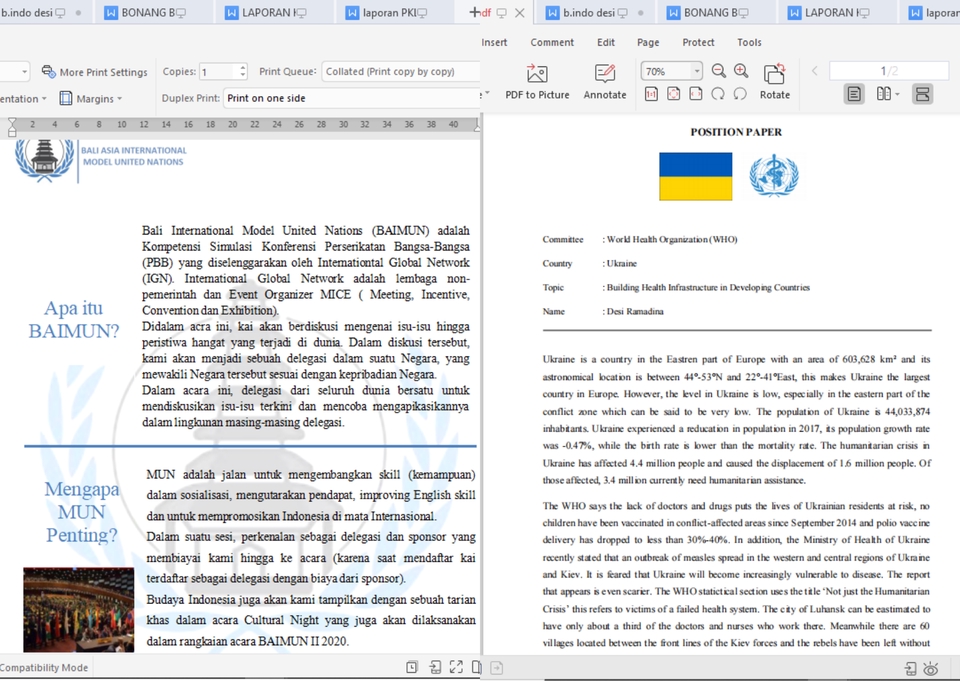960x681 pixels.
Task: Rotate view counterclockwise with the circular arrow
Action: (x=740, y=94)
